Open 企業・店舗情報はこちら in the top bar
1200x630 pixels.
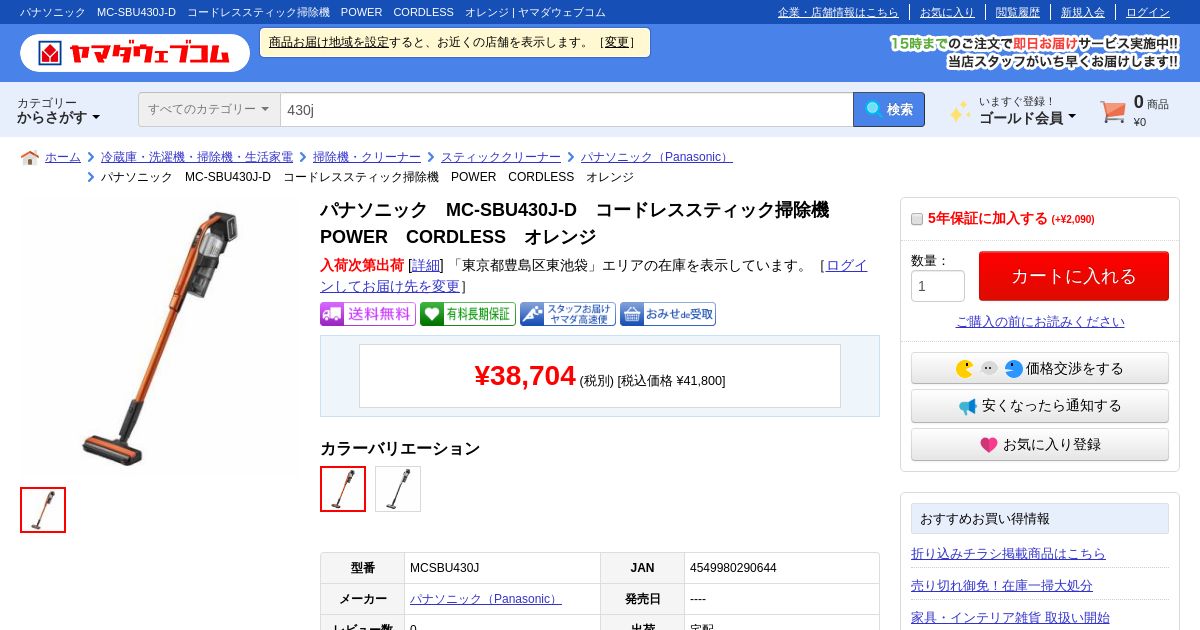838,12
